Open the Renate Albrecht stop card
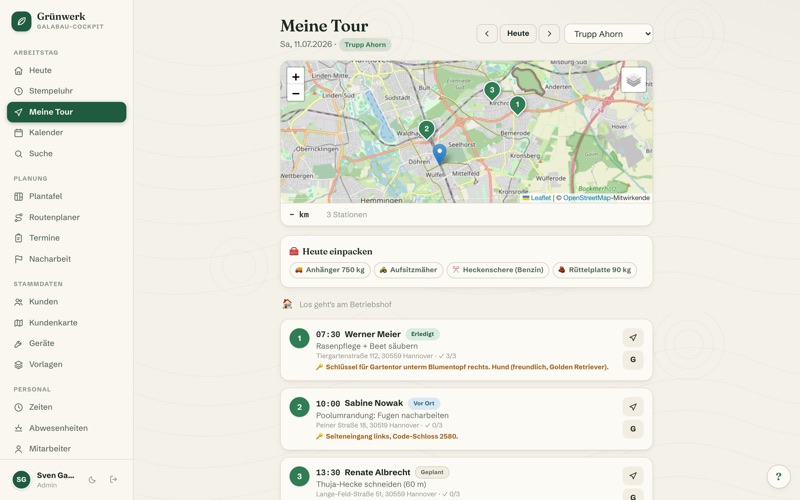800x500 pixels. click(466, 479)
